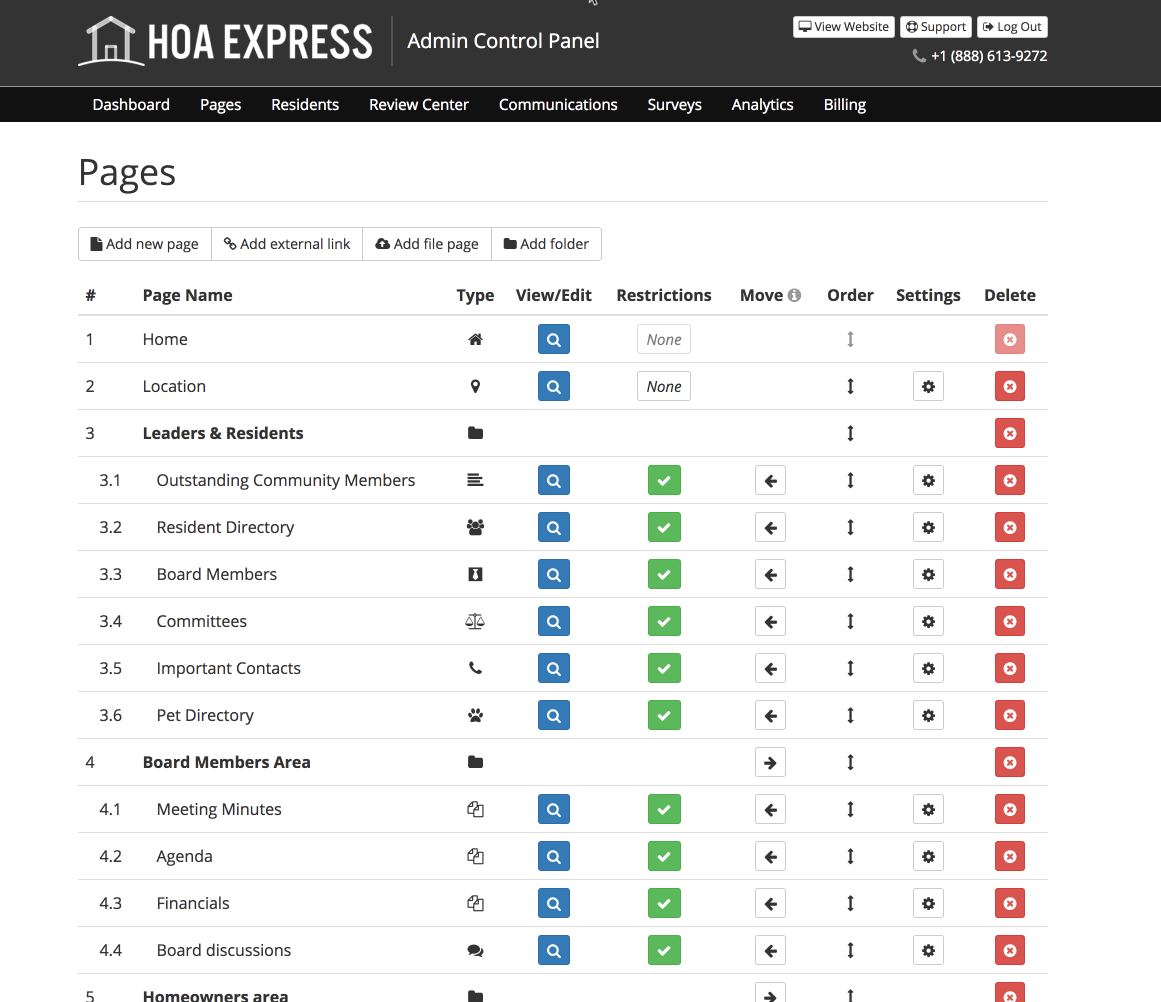Screen dimensions: 1161x1002
Task: Open settings gear for Agenda
Action: (928, 856)
